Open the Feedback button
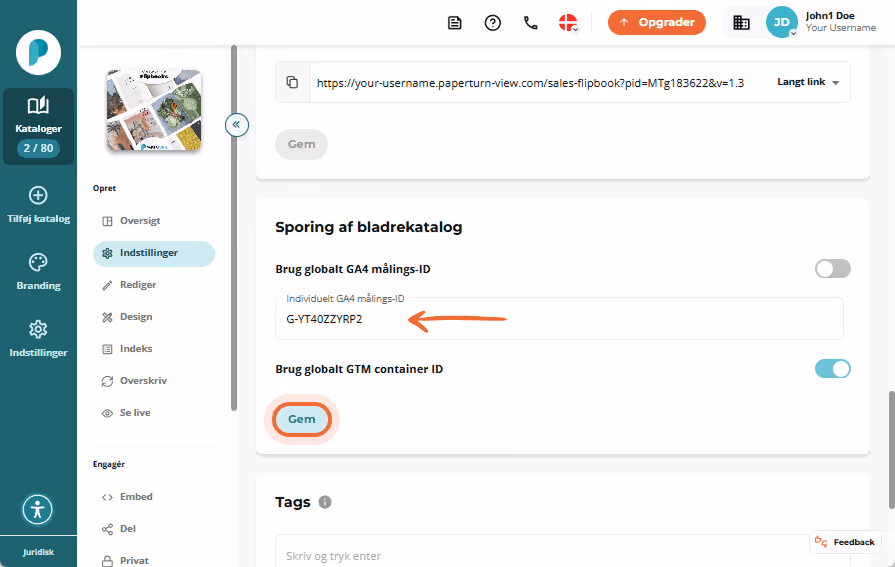 (845, 542)
